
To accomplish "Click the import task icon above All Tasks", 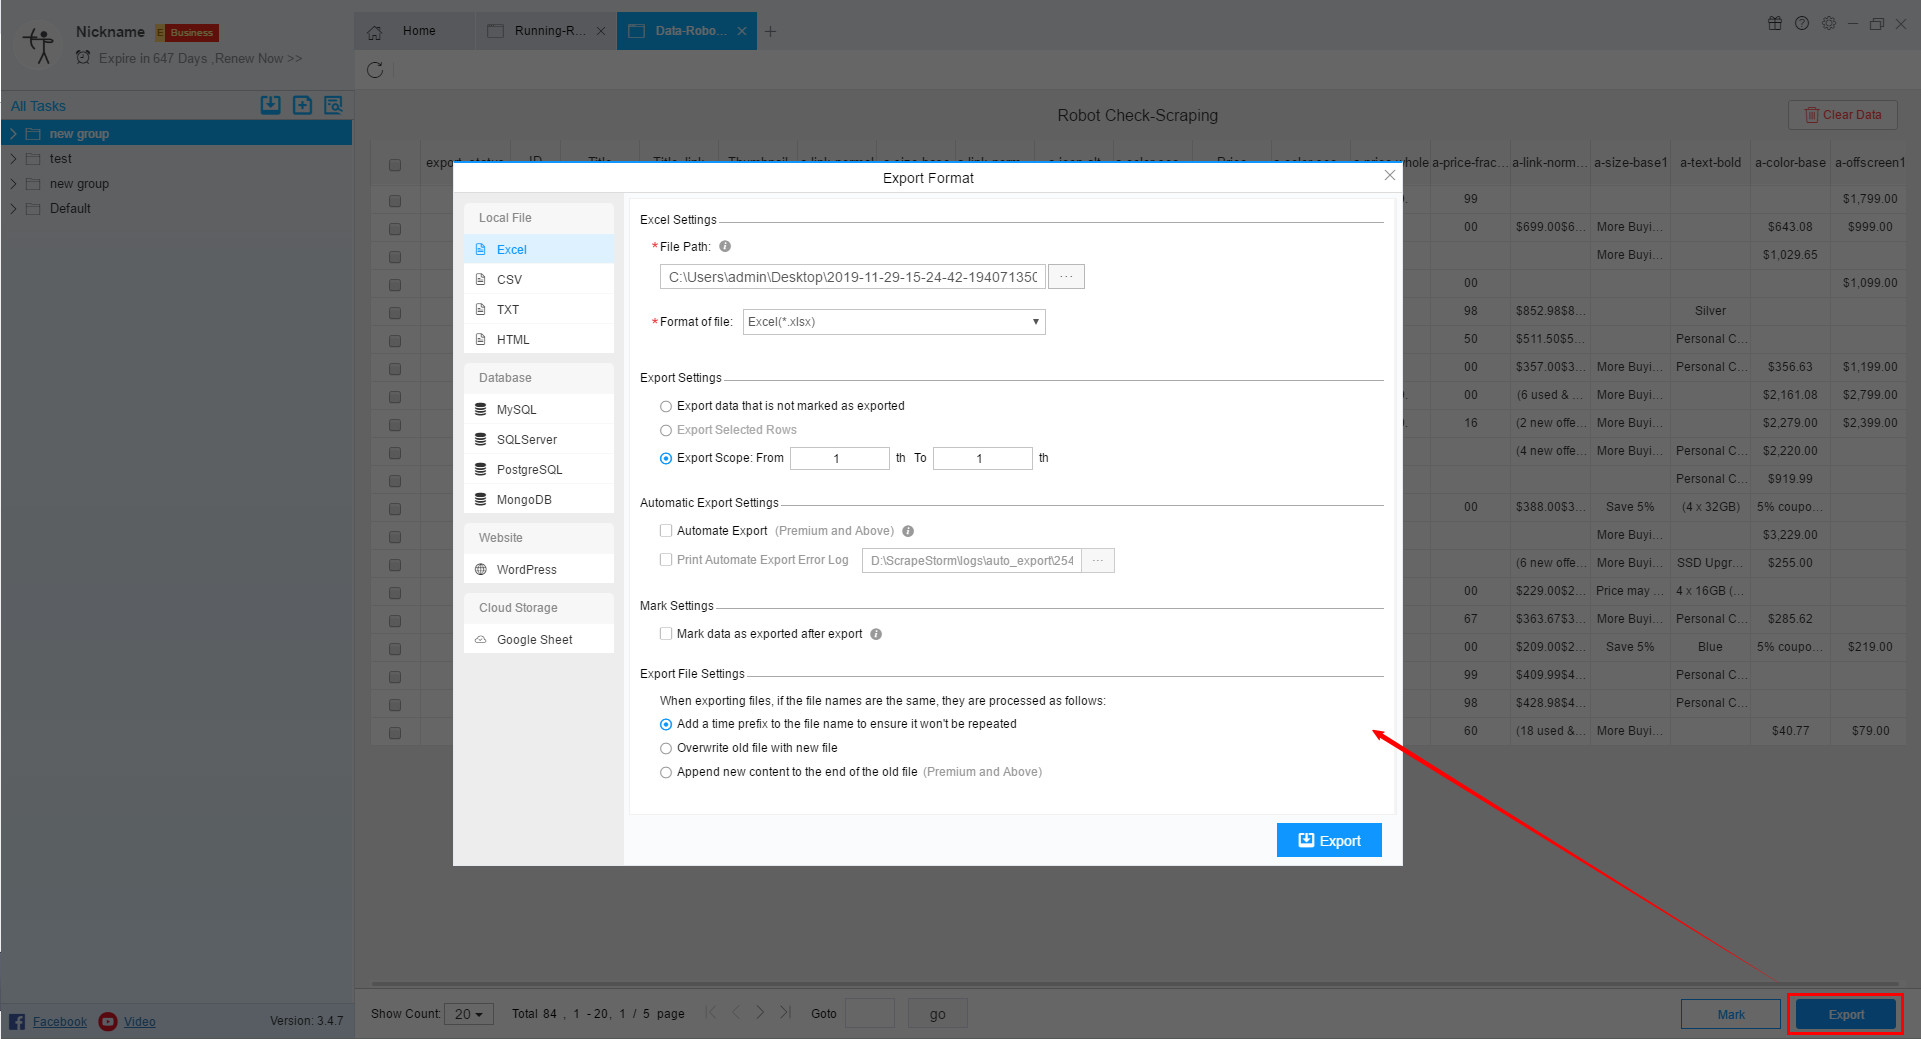I will tap(270, 104).
